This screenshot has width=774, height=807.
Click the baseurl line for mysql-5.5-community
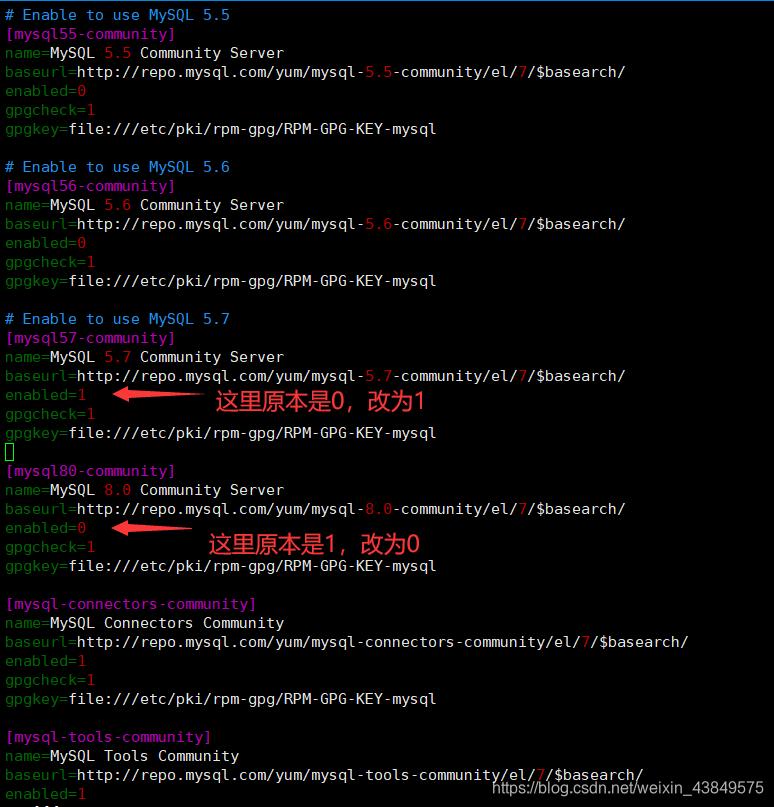[315, 72]
